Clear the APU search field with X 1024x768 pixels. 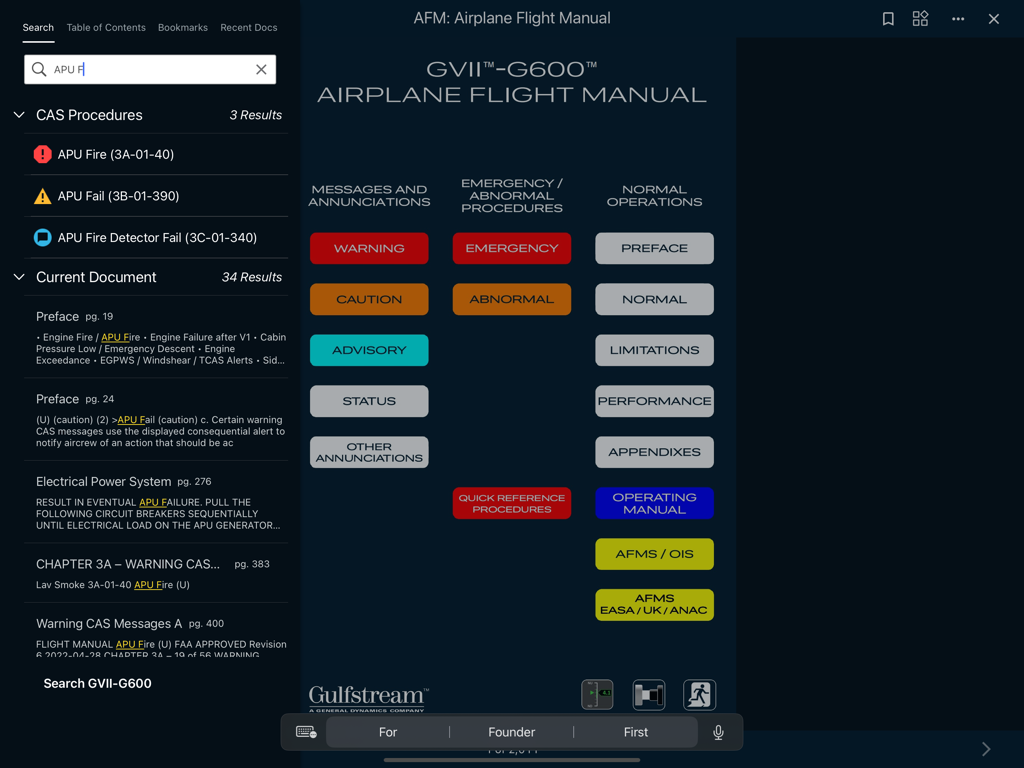(261, 69)
